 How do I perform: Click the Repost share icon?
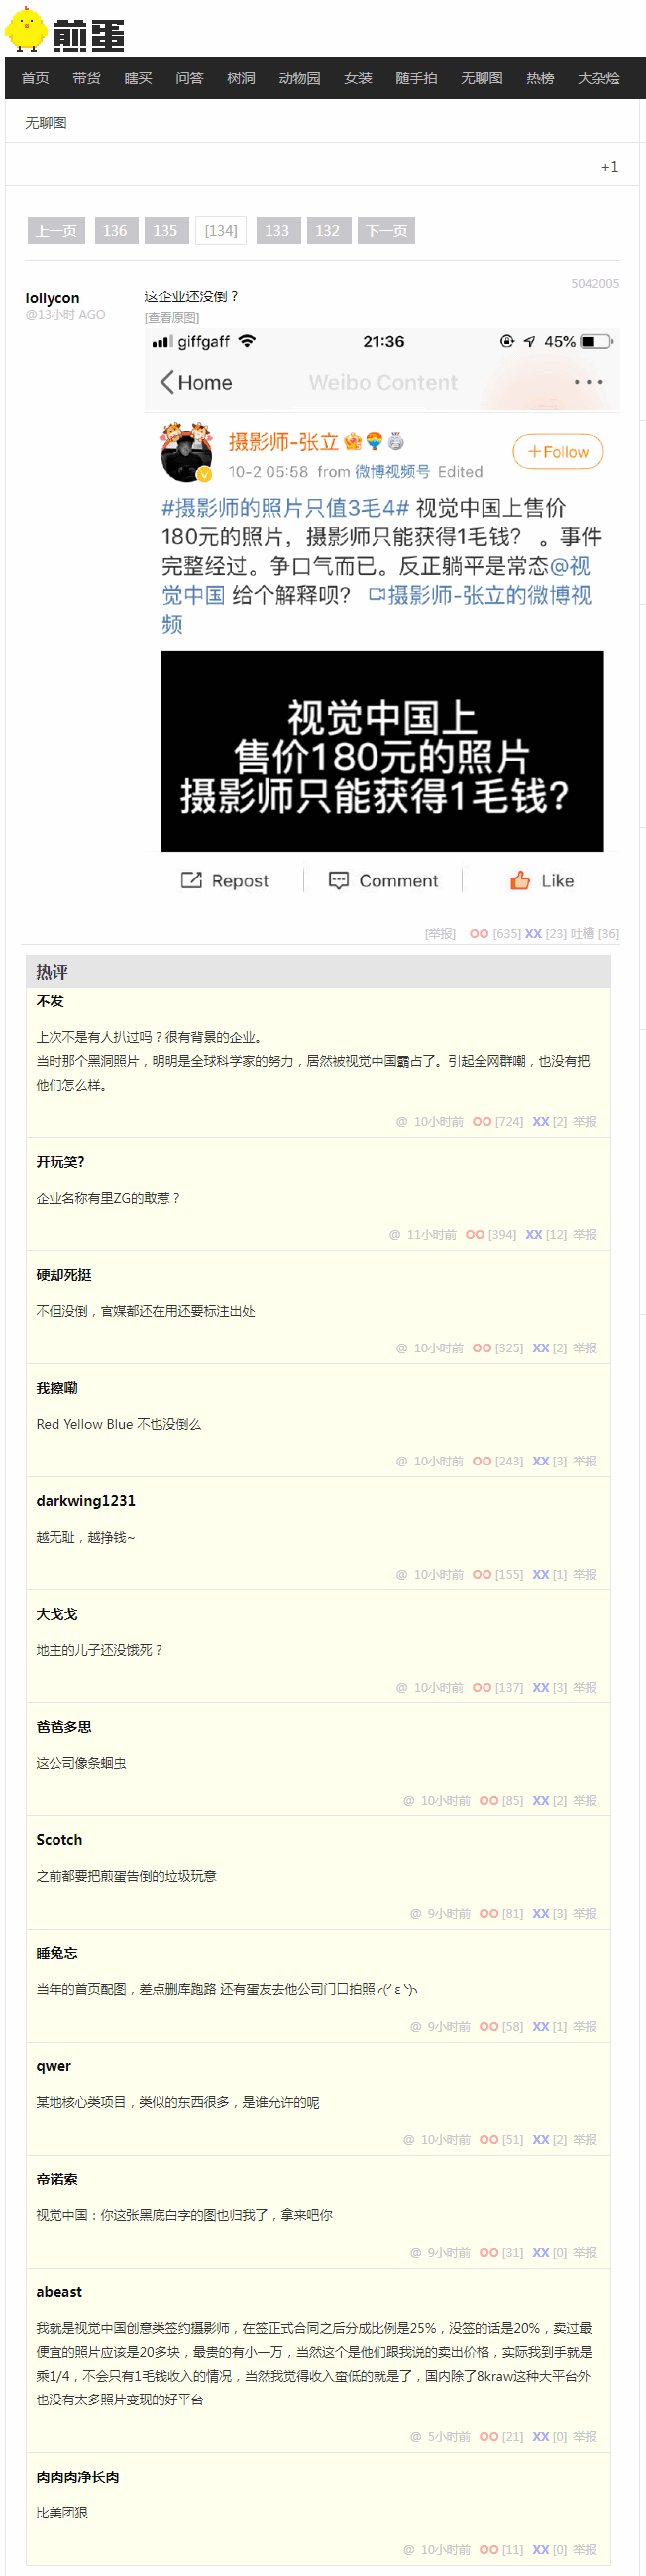[x=191, y=880]
